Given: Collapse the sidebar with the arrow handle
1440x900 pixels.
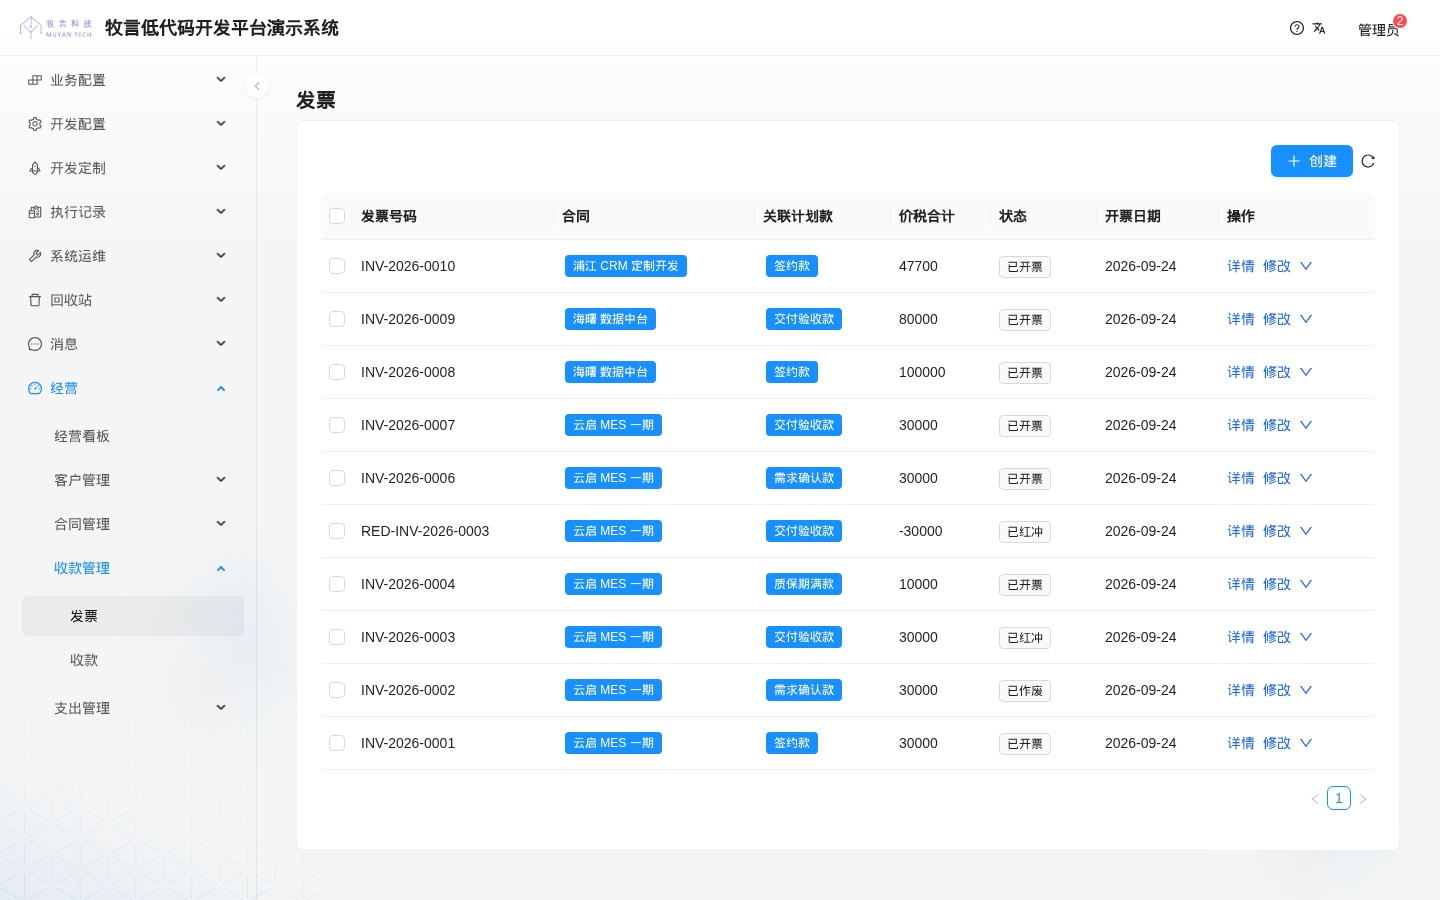Looking at the screenshot, I should [x=257, y=86].
